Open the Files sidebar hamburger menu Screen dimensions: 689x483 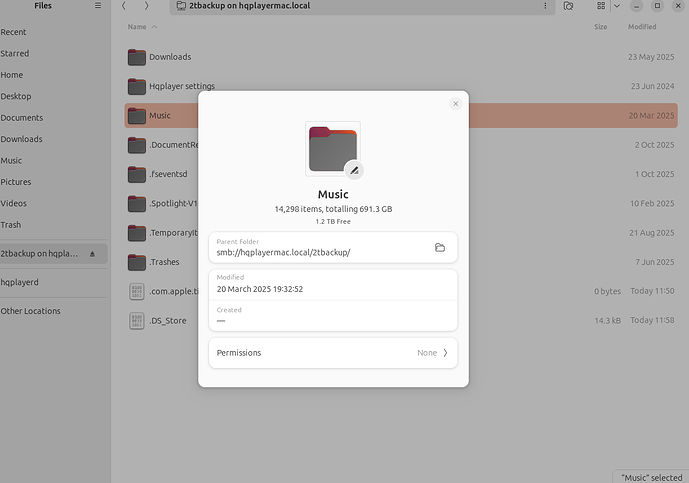tap(98, 6)
